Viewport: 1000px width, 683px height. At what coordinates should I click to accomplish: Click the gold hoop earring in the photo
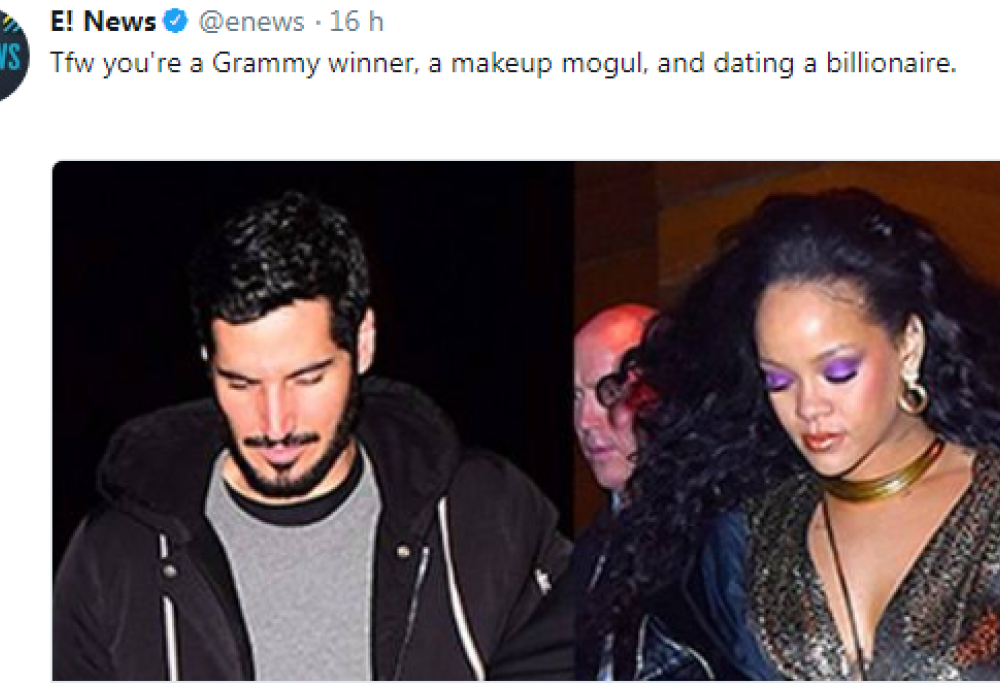pos(912,397)
